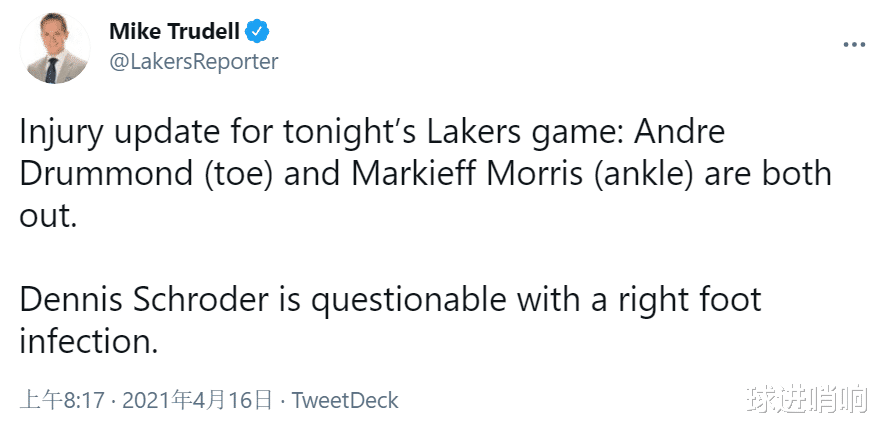Open the tweet's three-dot more options menu
The image size is (884, 434).
tap(853, 44)
